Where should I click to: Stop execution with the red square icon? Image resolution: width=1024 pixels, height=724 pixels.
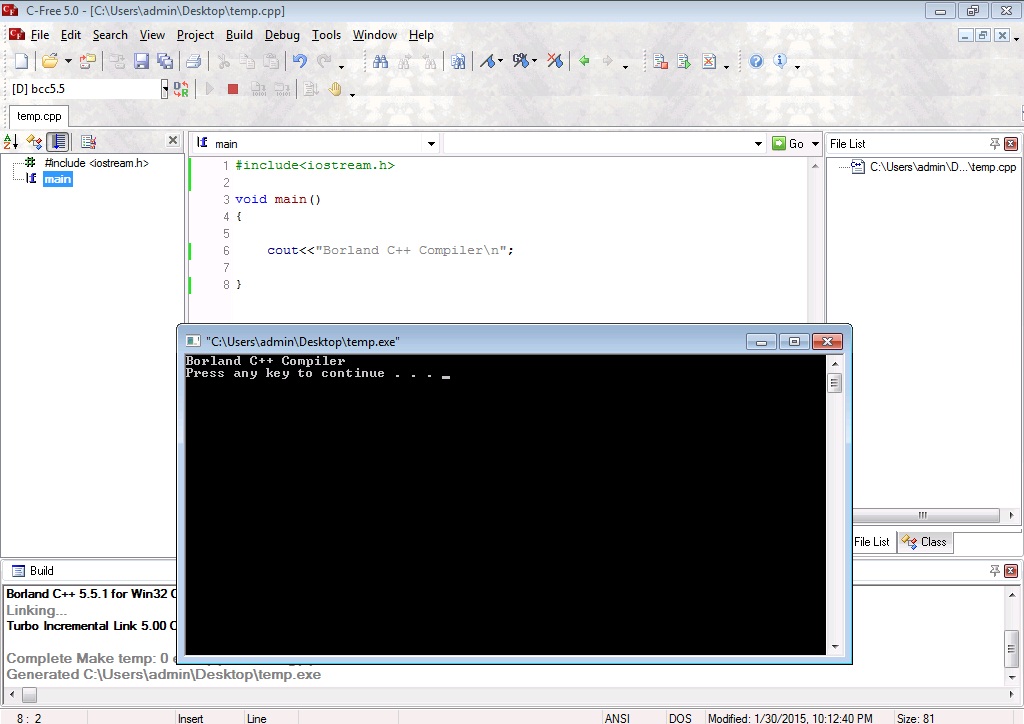(x=232, y=89)
